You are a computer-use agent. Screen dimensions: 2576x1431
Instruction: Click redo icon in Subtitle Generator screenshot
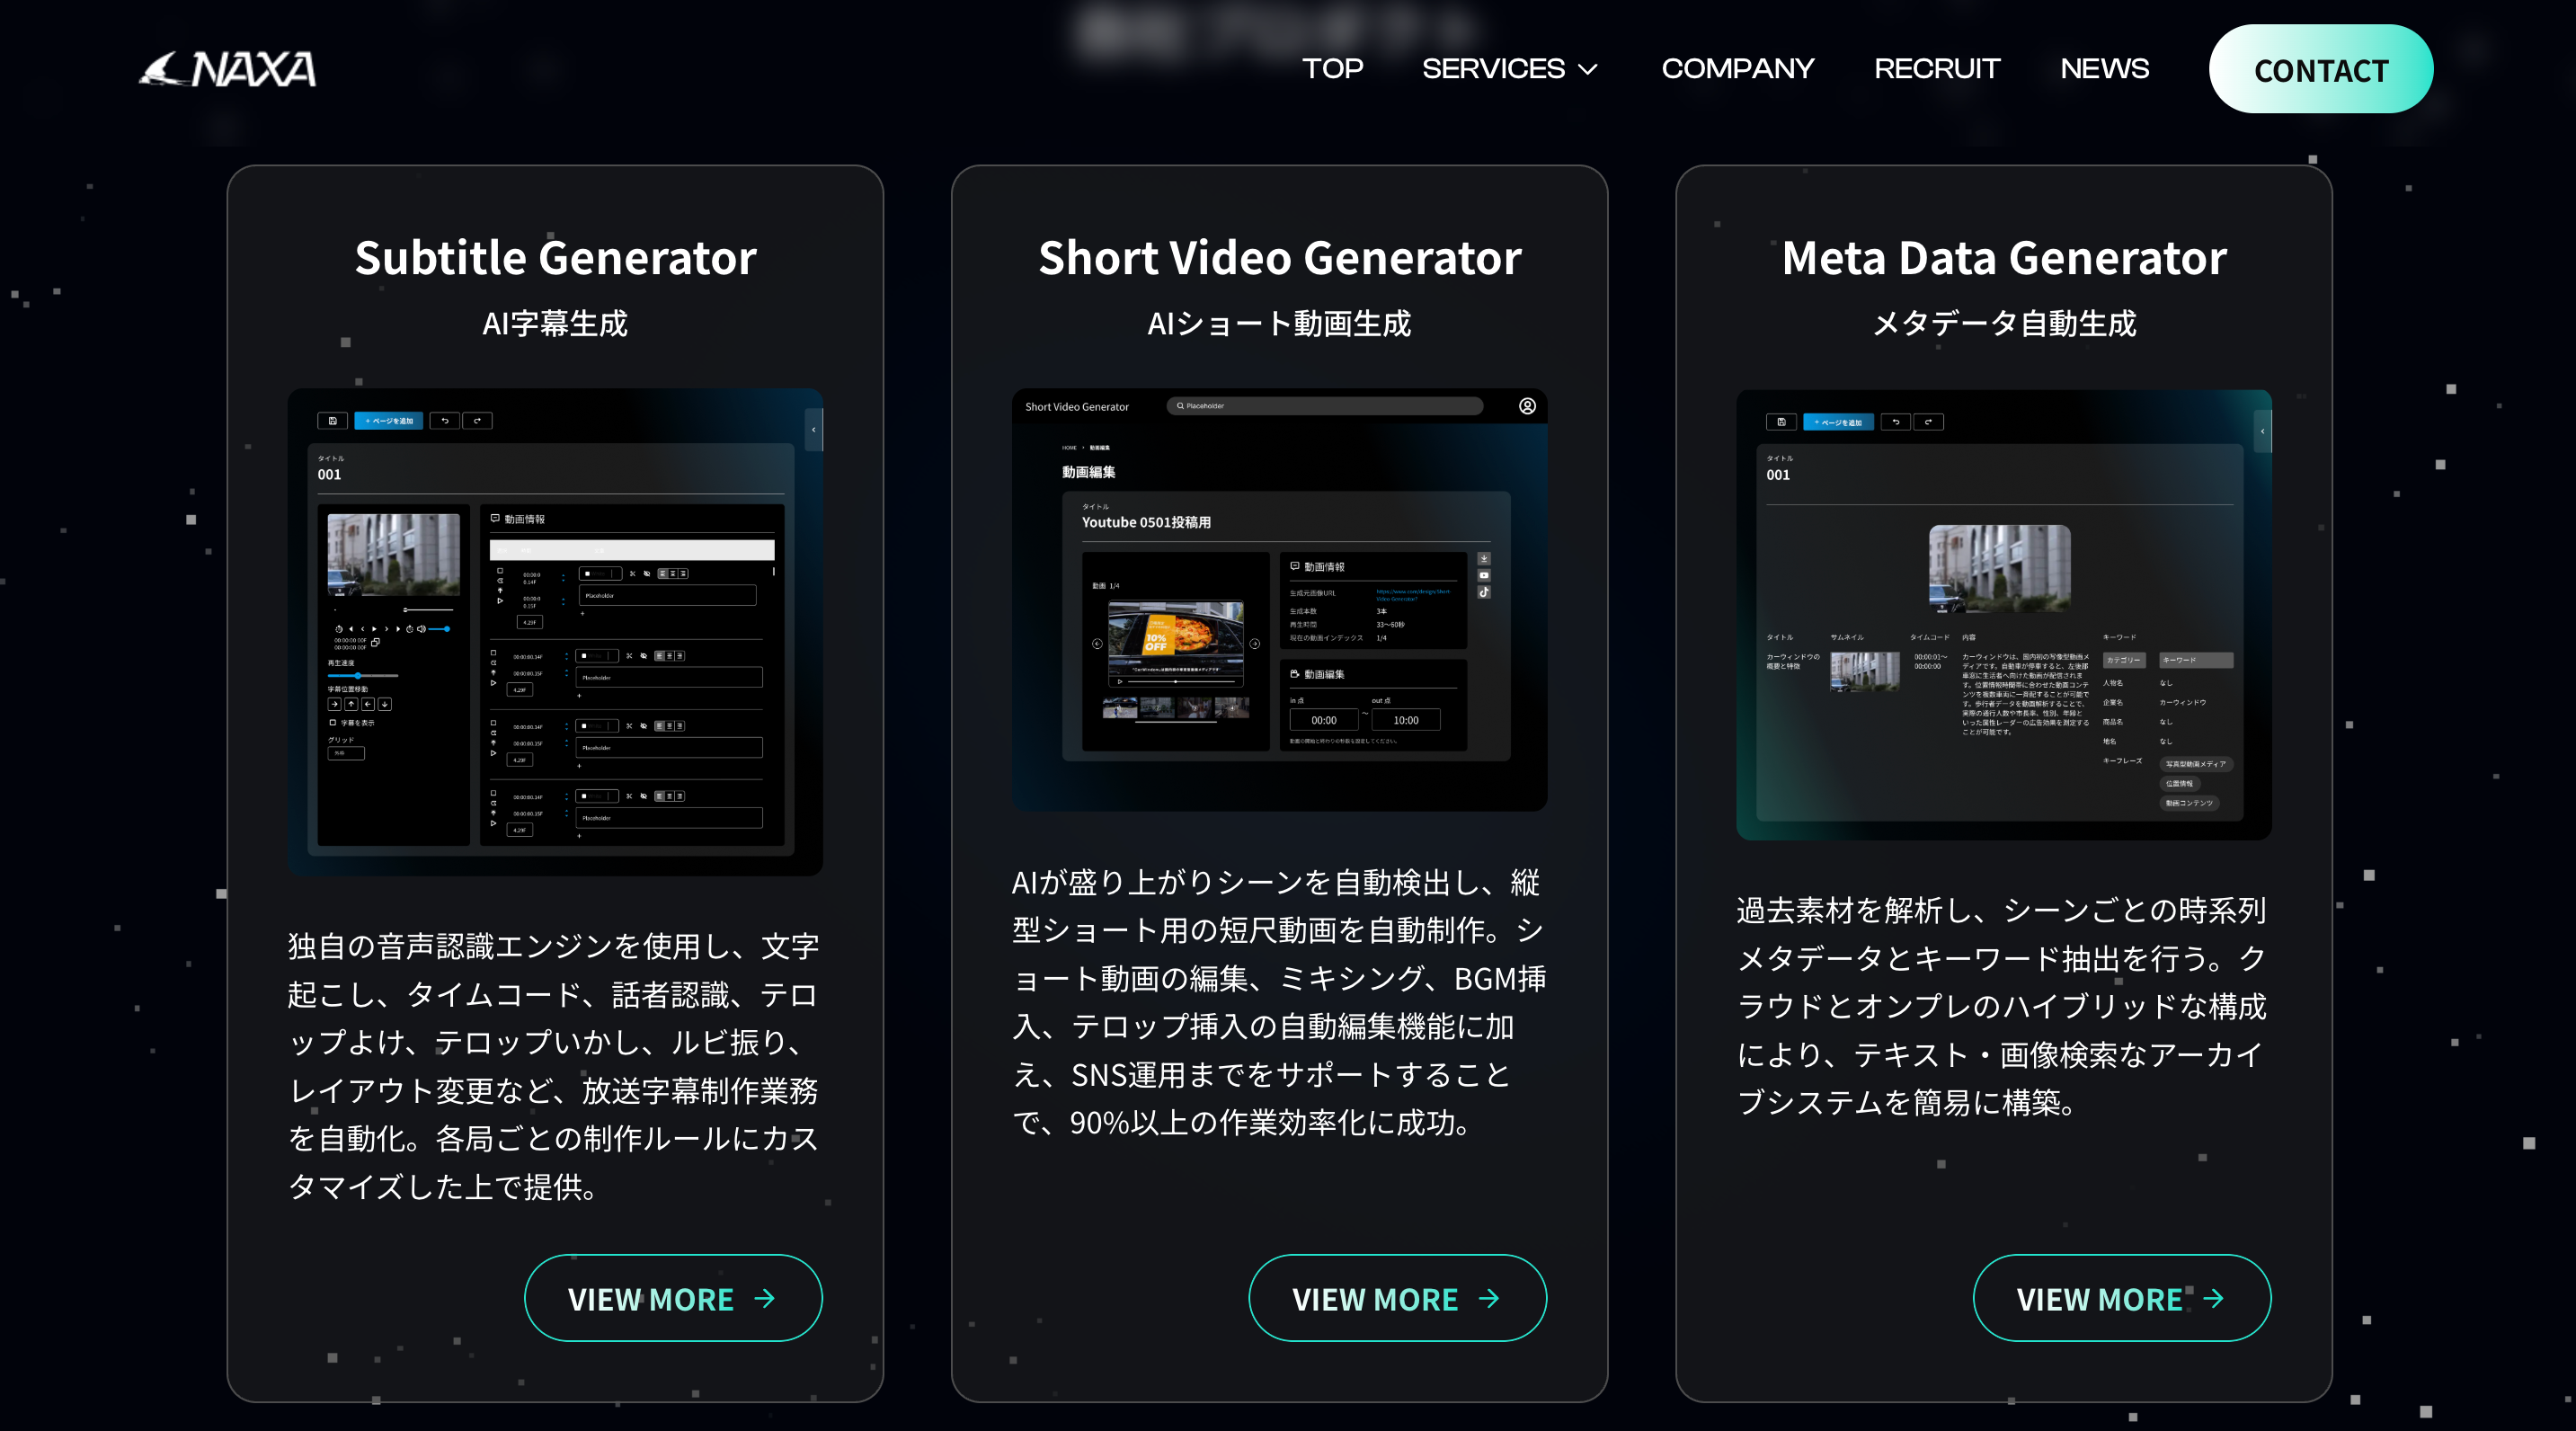477,421
